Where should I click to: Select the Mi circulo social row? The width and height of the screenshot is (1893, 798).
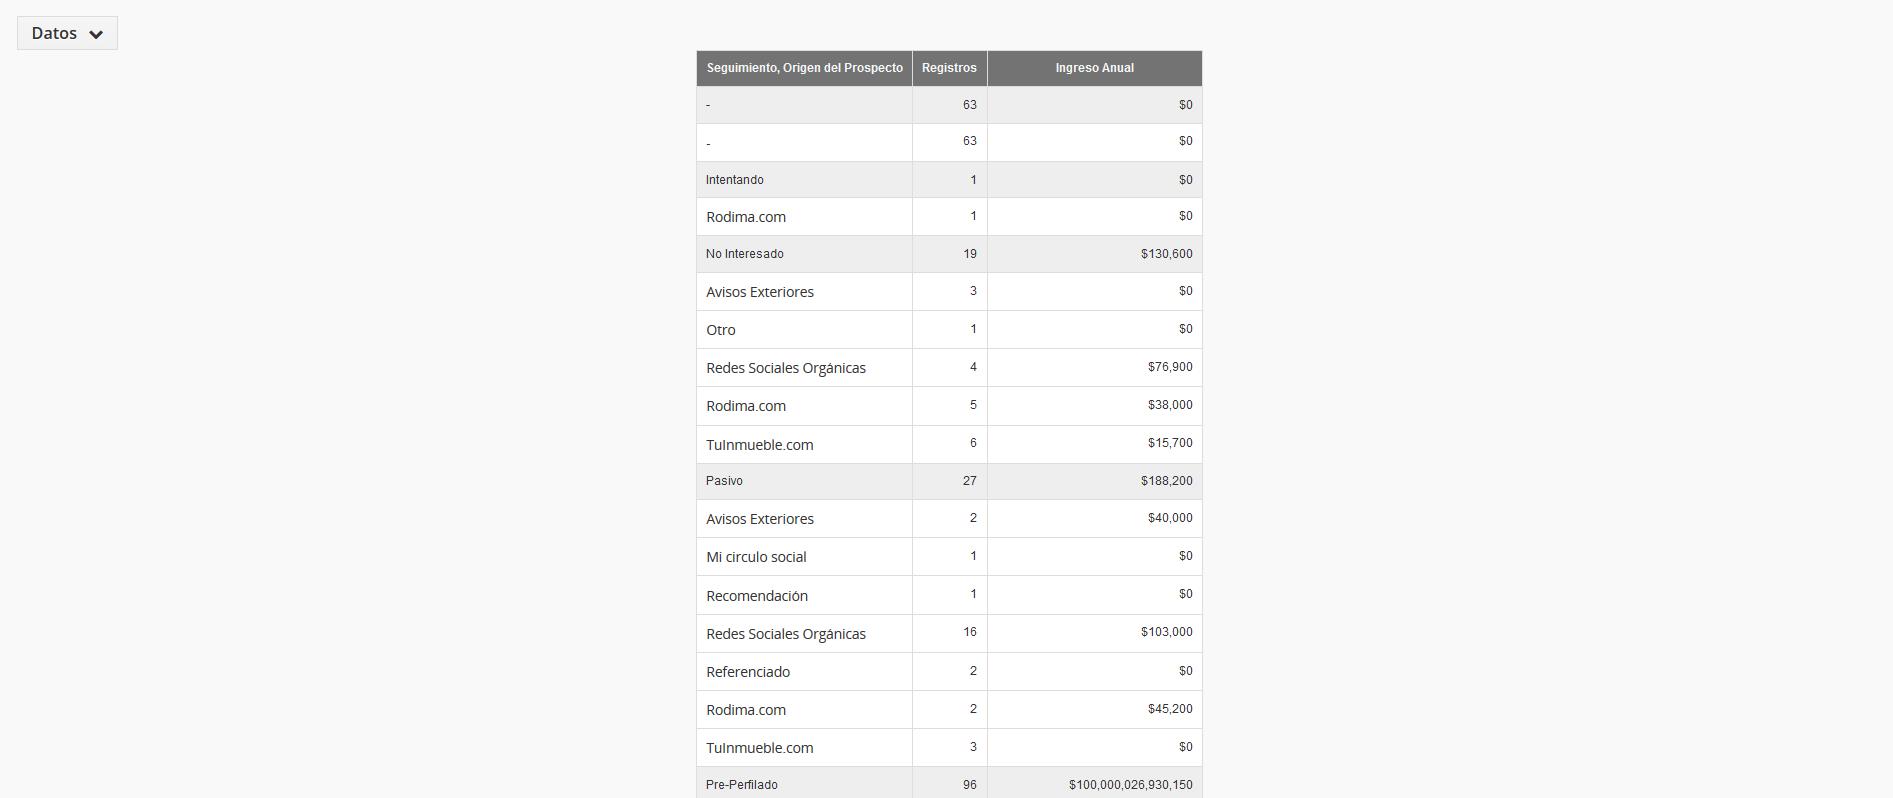[756, 557]
